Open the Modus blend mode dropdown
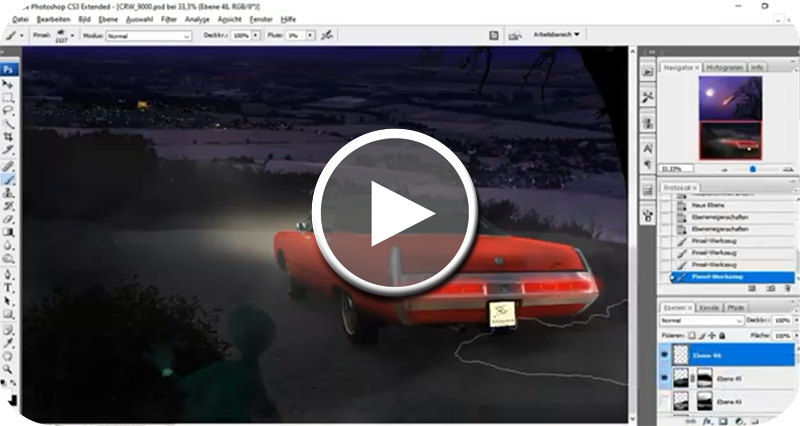The width and height of the screenshot is (800, 426). [x=149, y=36]
